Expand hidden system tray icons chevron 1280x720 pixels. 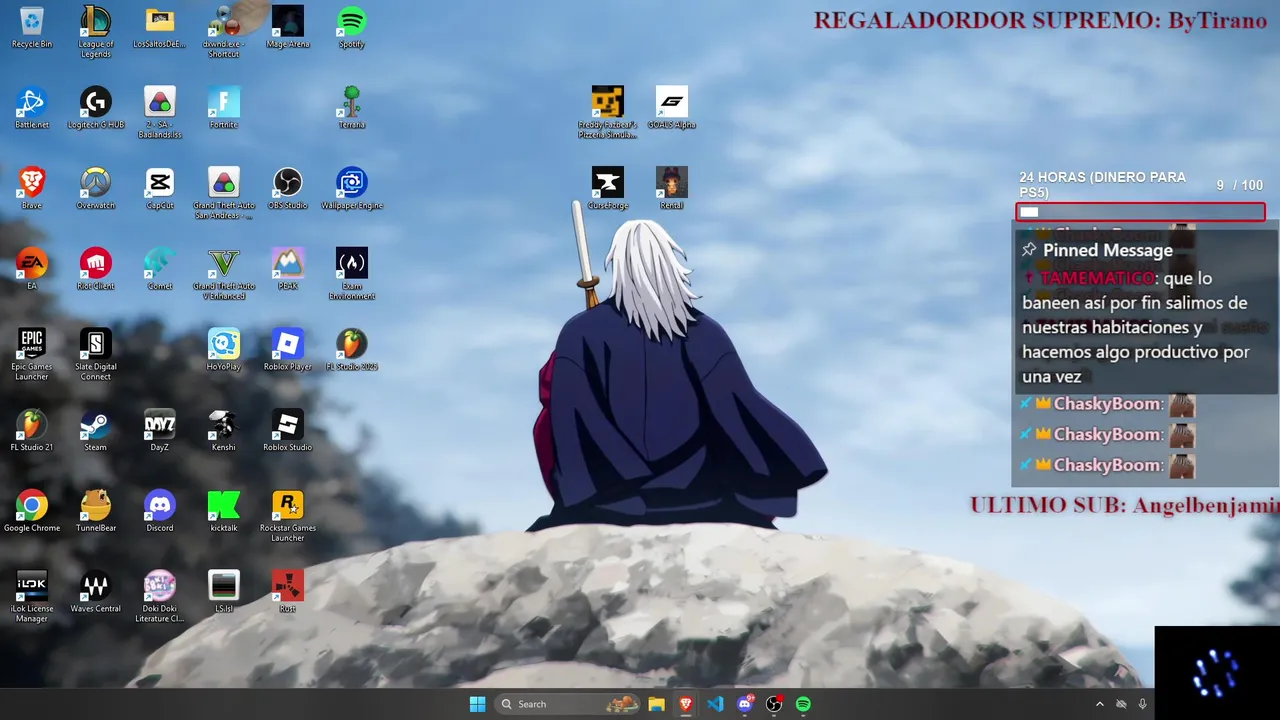click(1100, 704)
